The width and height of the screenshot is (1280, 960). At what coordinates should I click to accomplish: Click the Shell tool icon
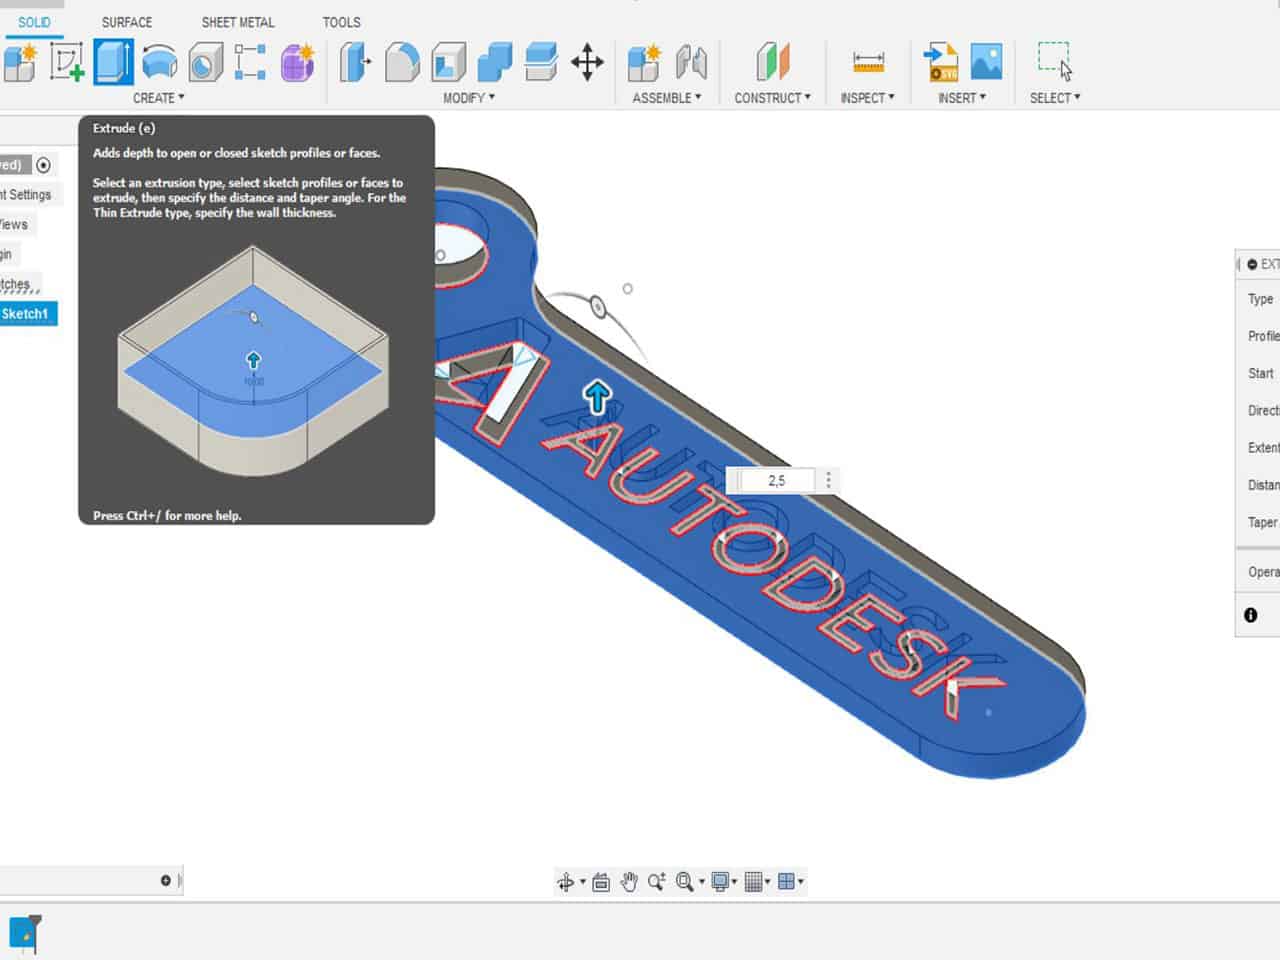pyautogui.click(x=448, y=62)
